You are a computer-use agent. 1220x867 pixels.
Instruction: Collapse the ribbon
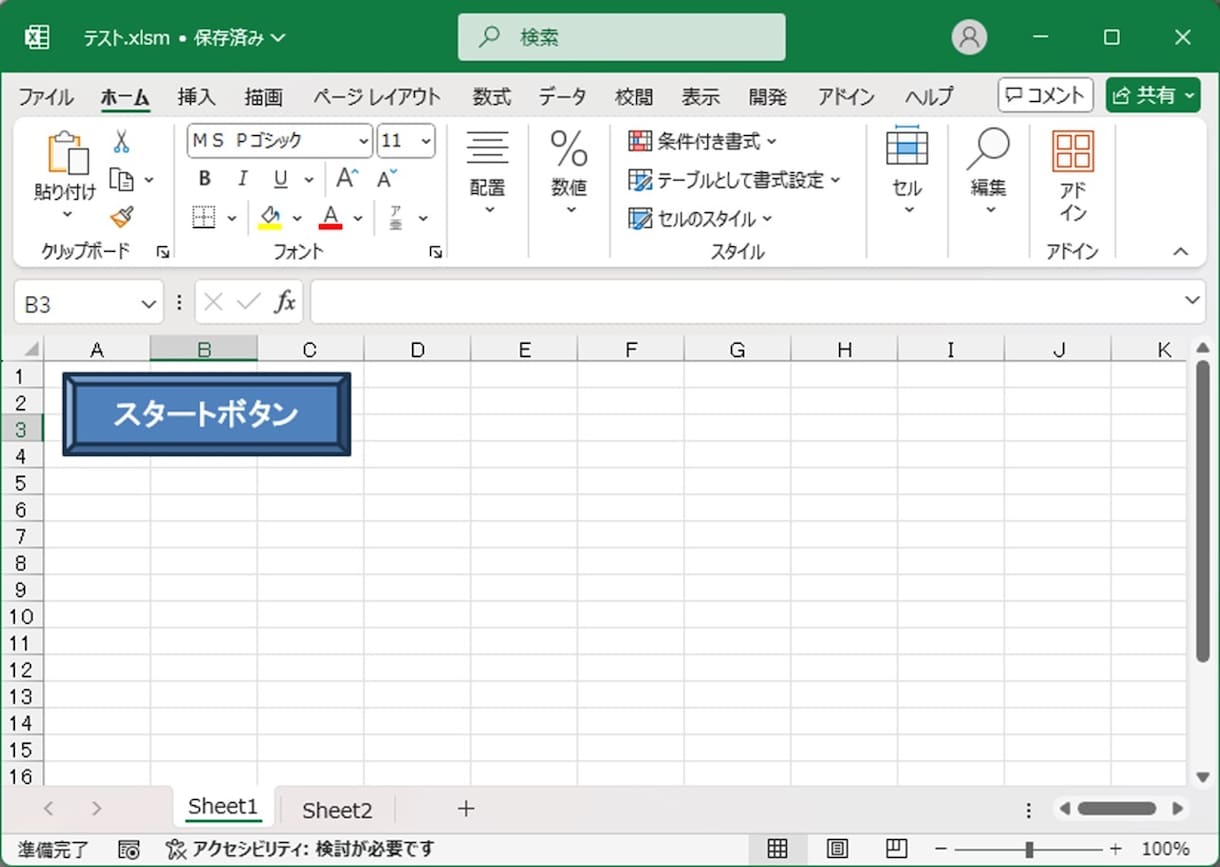(x=1181, y=252)
